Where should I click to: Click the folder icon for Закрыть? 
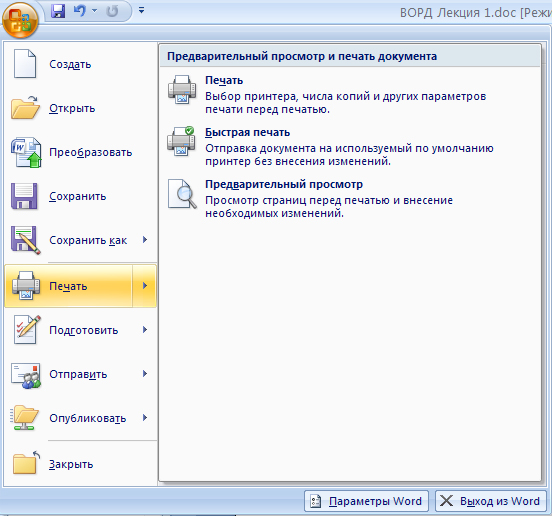pos(26,462)
